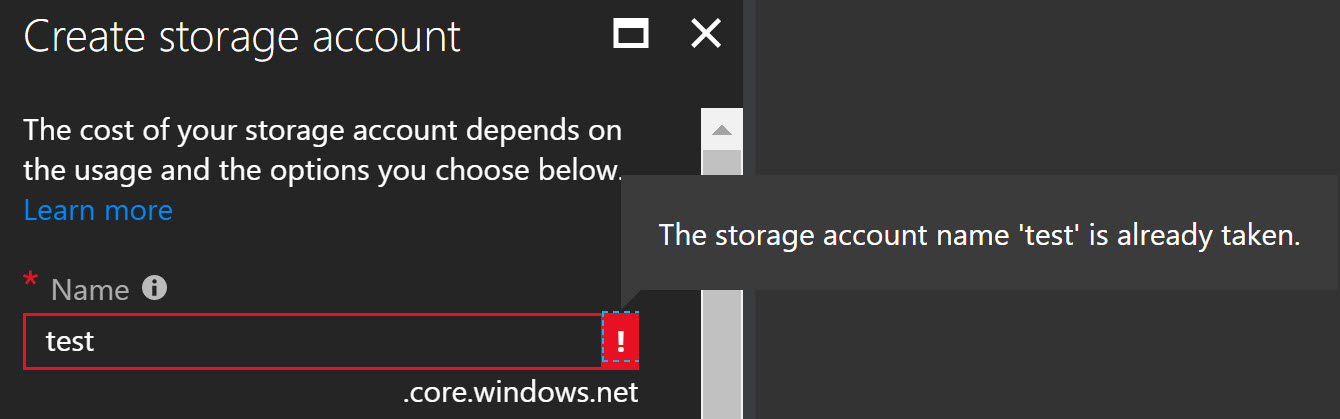1340x419 pixels.
Task: Click empty header space left of maximize icon
Action: pyautogui.click(x=535, y=36)
